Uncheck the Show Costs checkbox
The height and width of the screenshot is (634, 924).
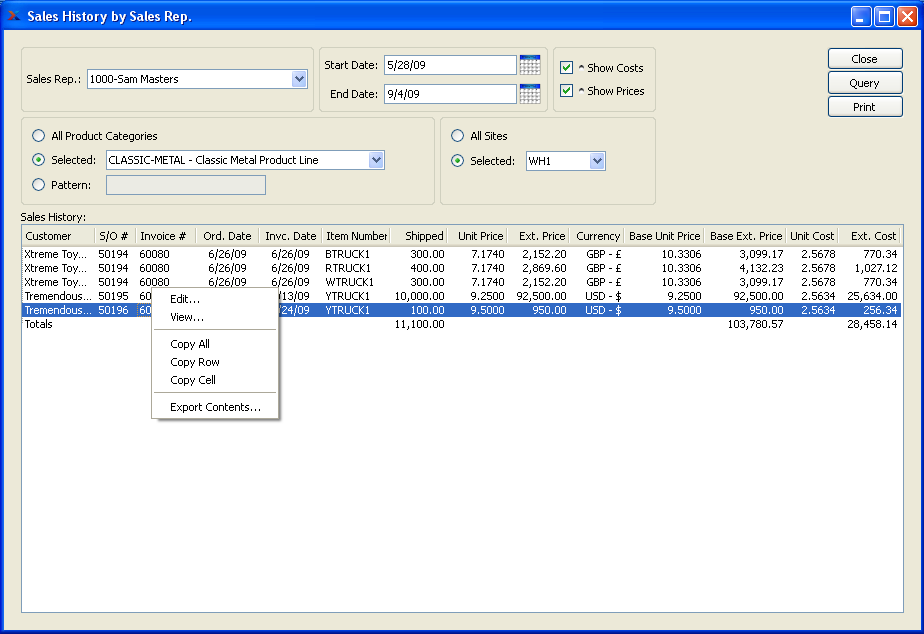567,68
